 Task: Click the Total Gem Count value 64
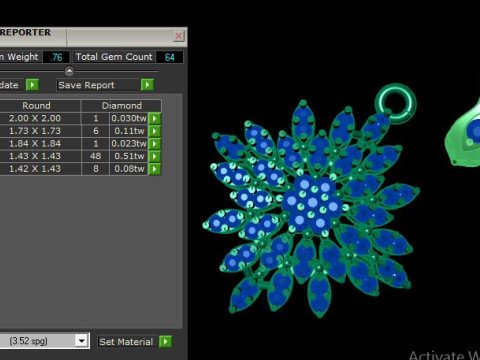(170, 57)
